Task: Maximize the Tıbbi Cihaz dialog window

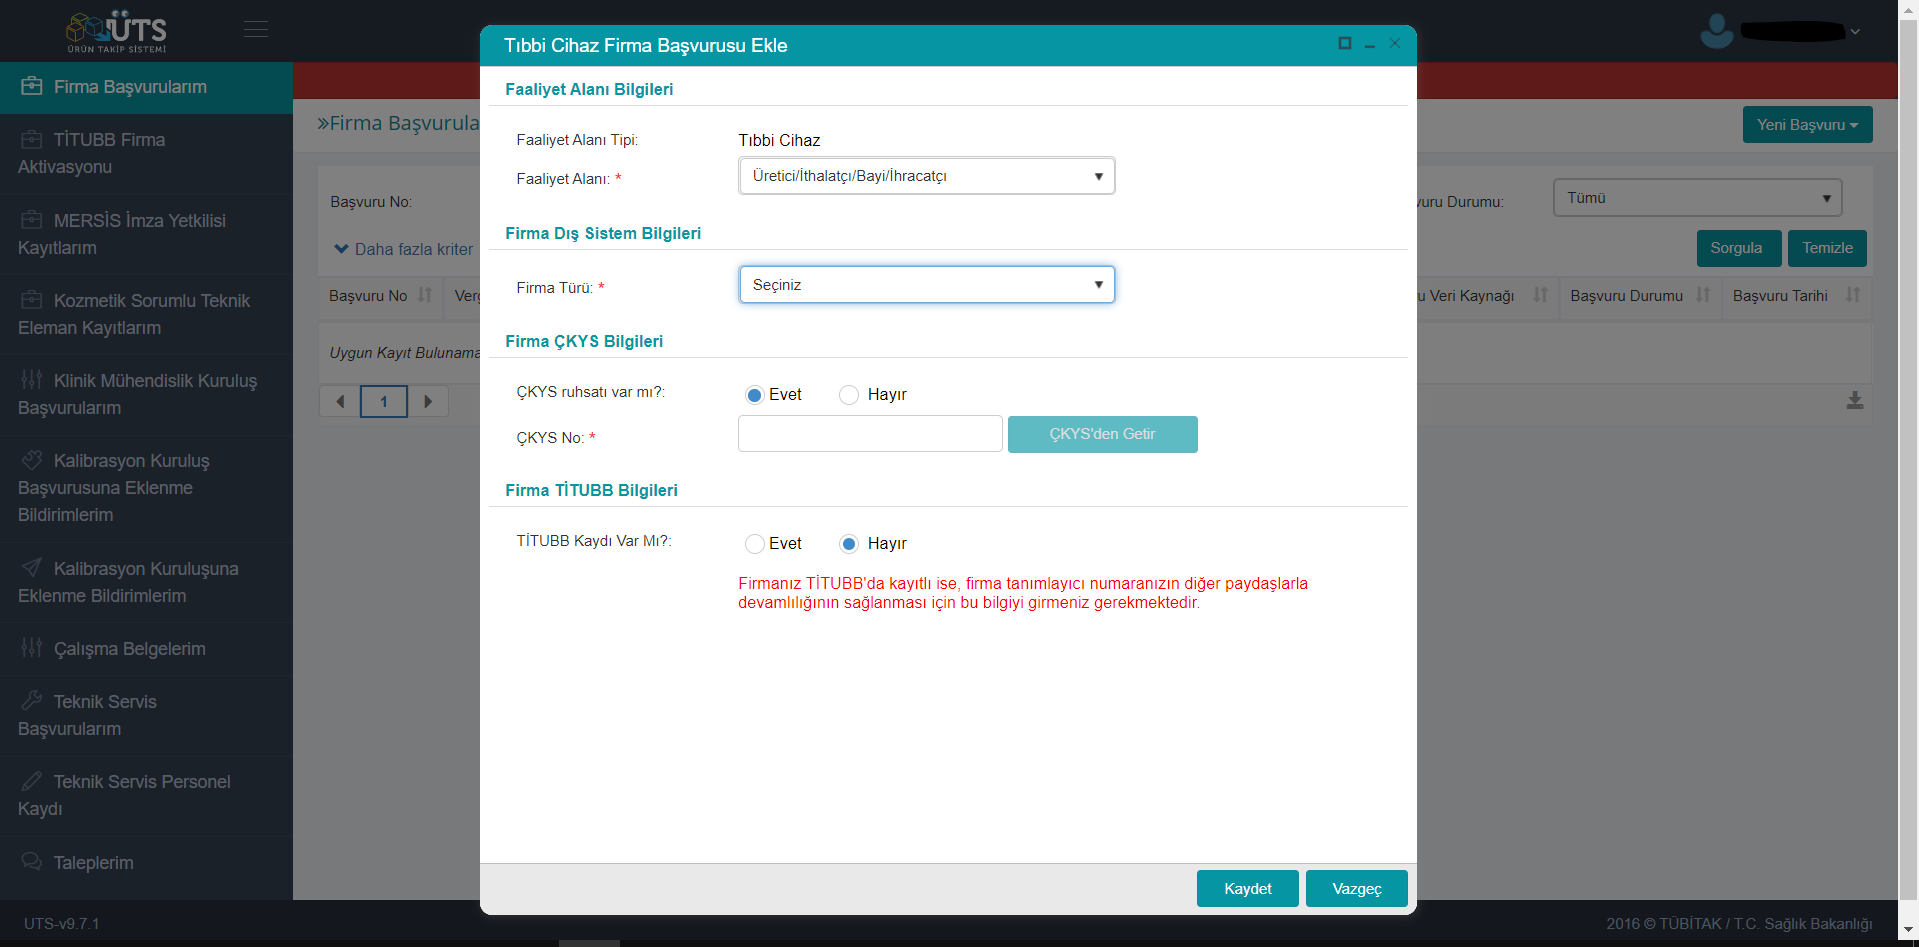Action: (x=1344, y=43)
